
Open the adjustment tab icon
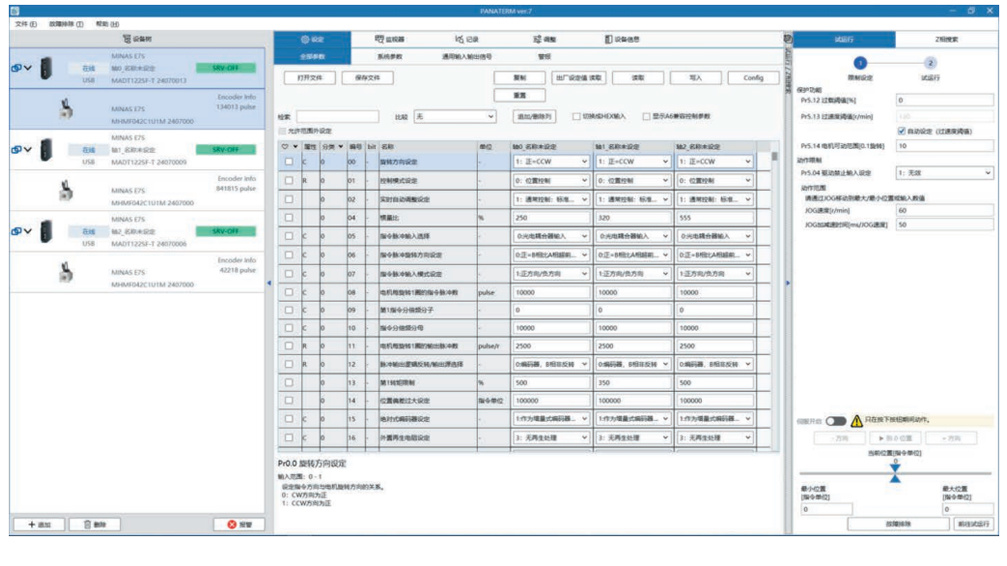point(537,39)
